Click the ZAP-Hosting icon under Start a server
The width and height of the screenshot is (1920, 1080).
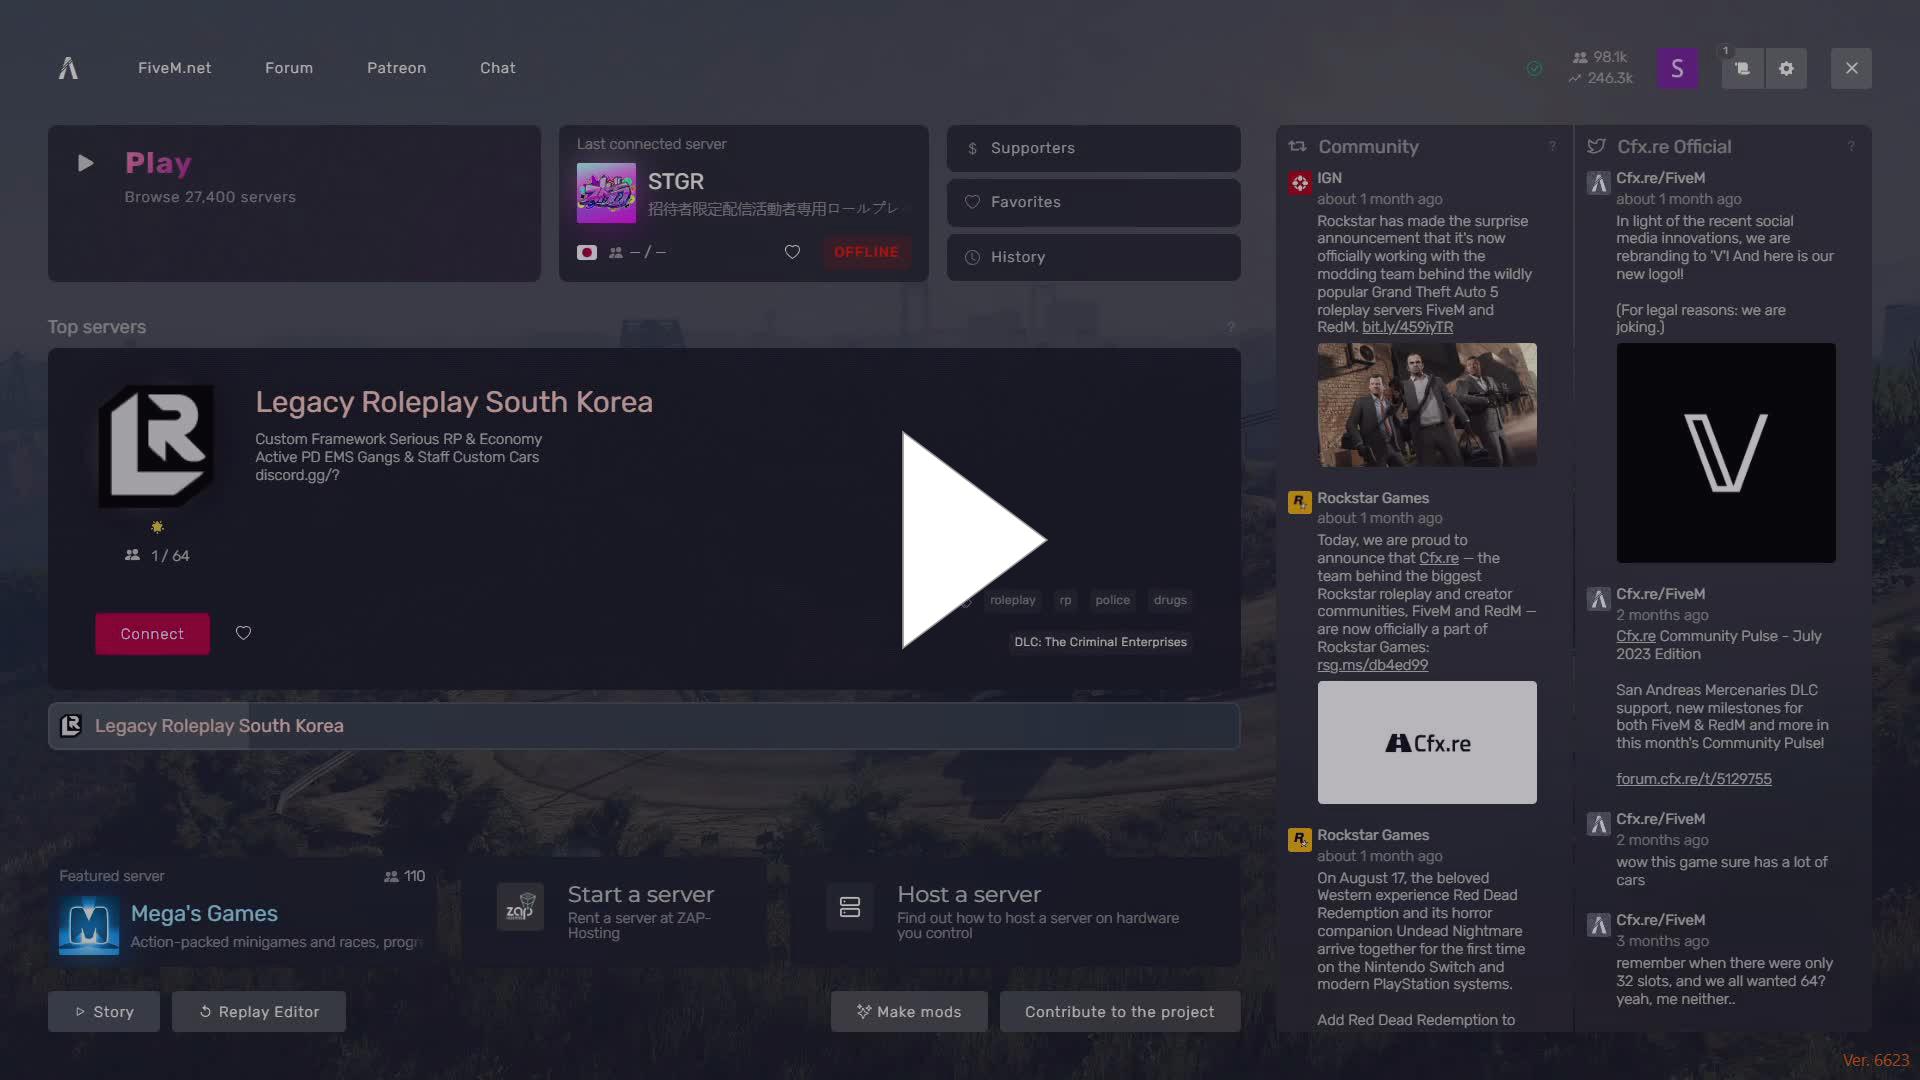(519, 907)
